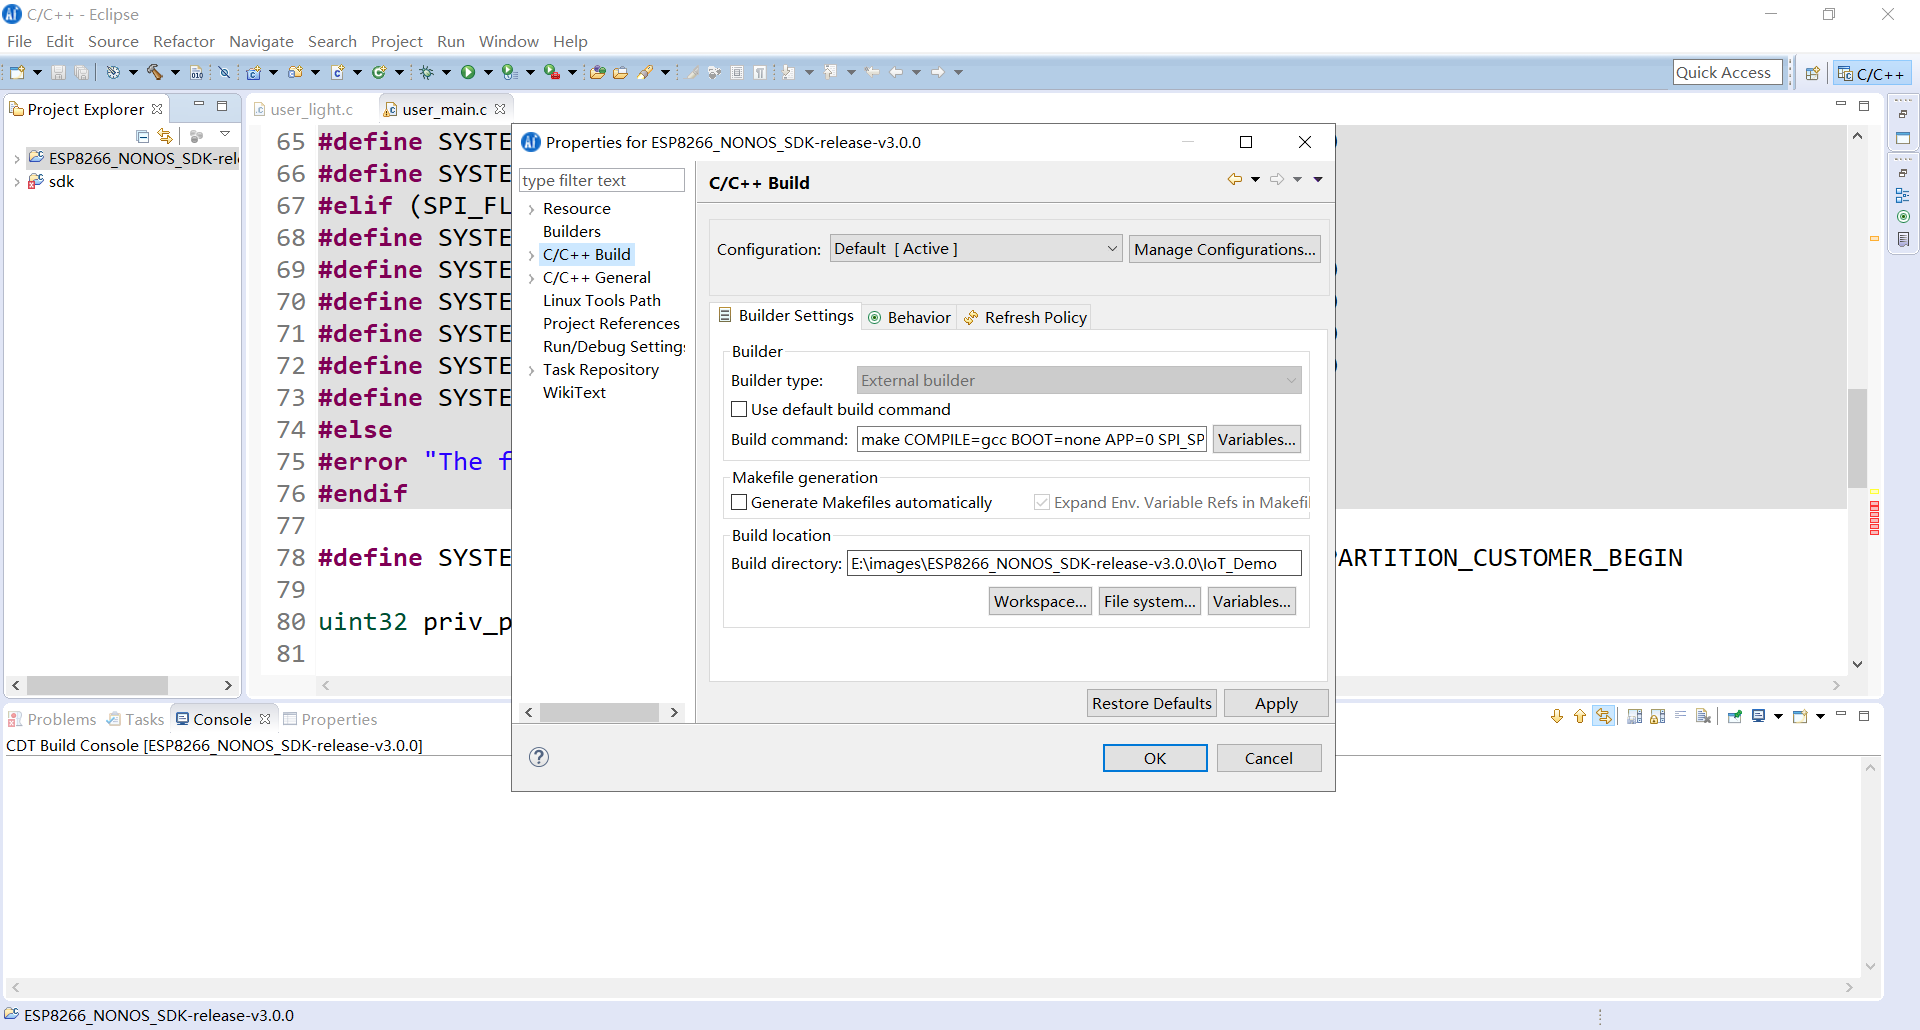
Task: Click Manage Configurations button
Action: pos(1225,249)
